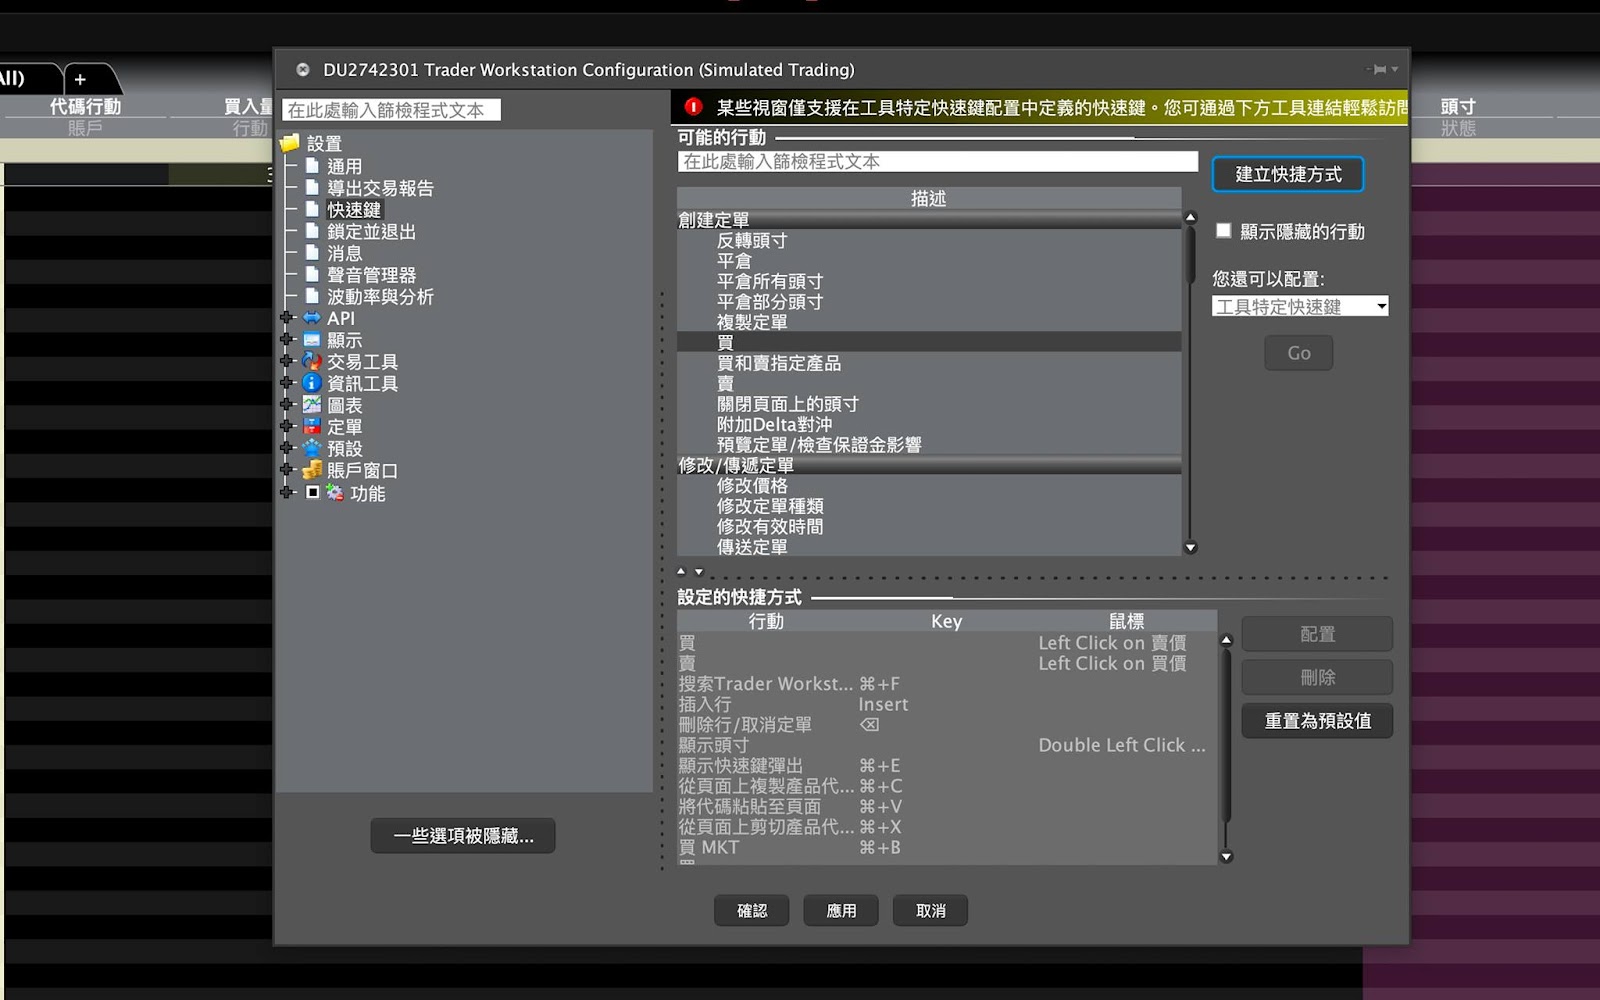Click the possible actions list scrollbar thumb
Viewport: 1600px width, 1000px height.
tap(1190, 254)
